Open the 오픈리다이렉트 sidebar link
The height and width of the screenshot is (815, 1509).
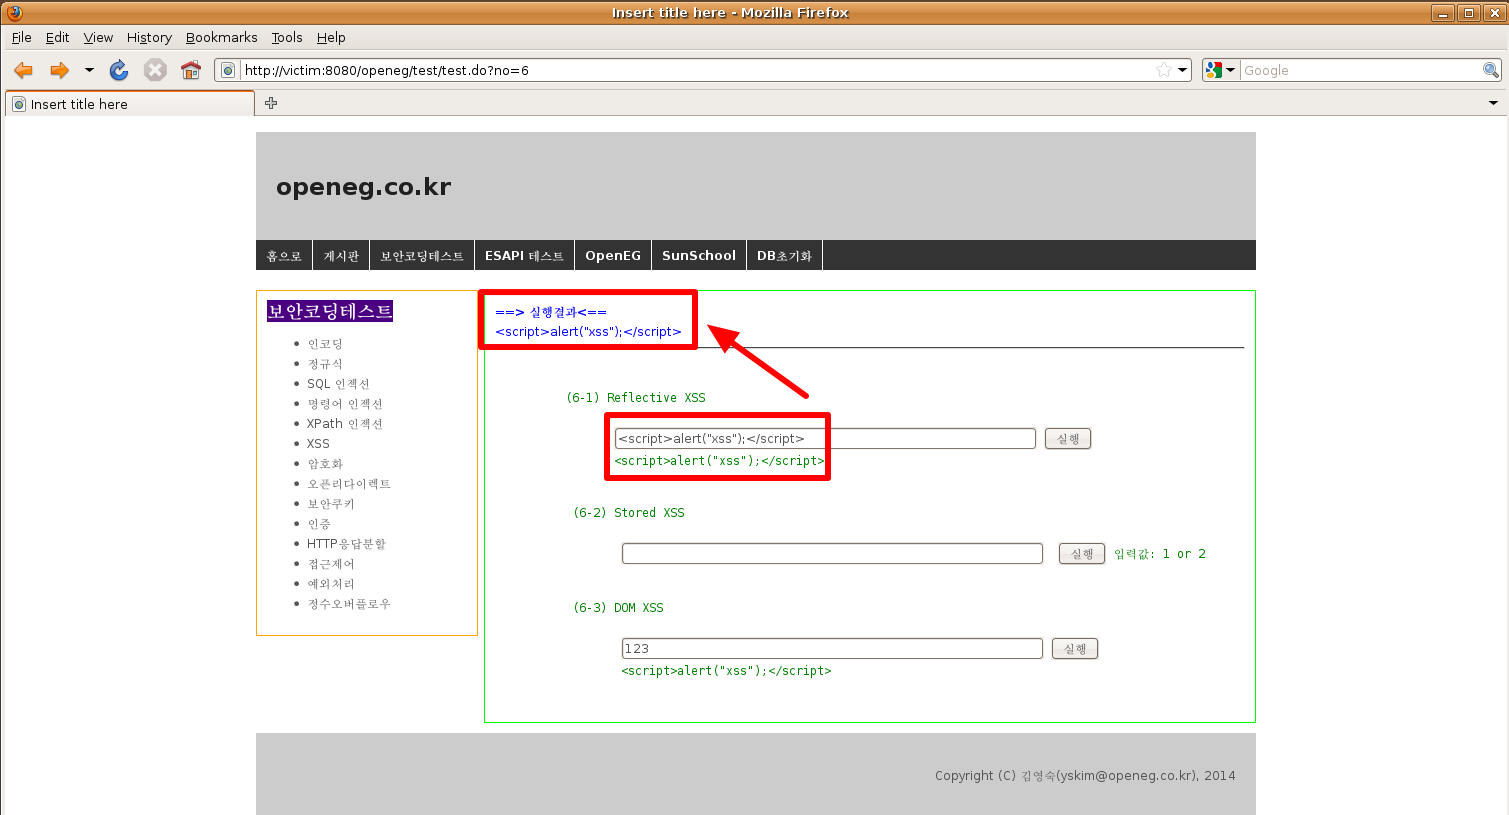tap(349, 484)
